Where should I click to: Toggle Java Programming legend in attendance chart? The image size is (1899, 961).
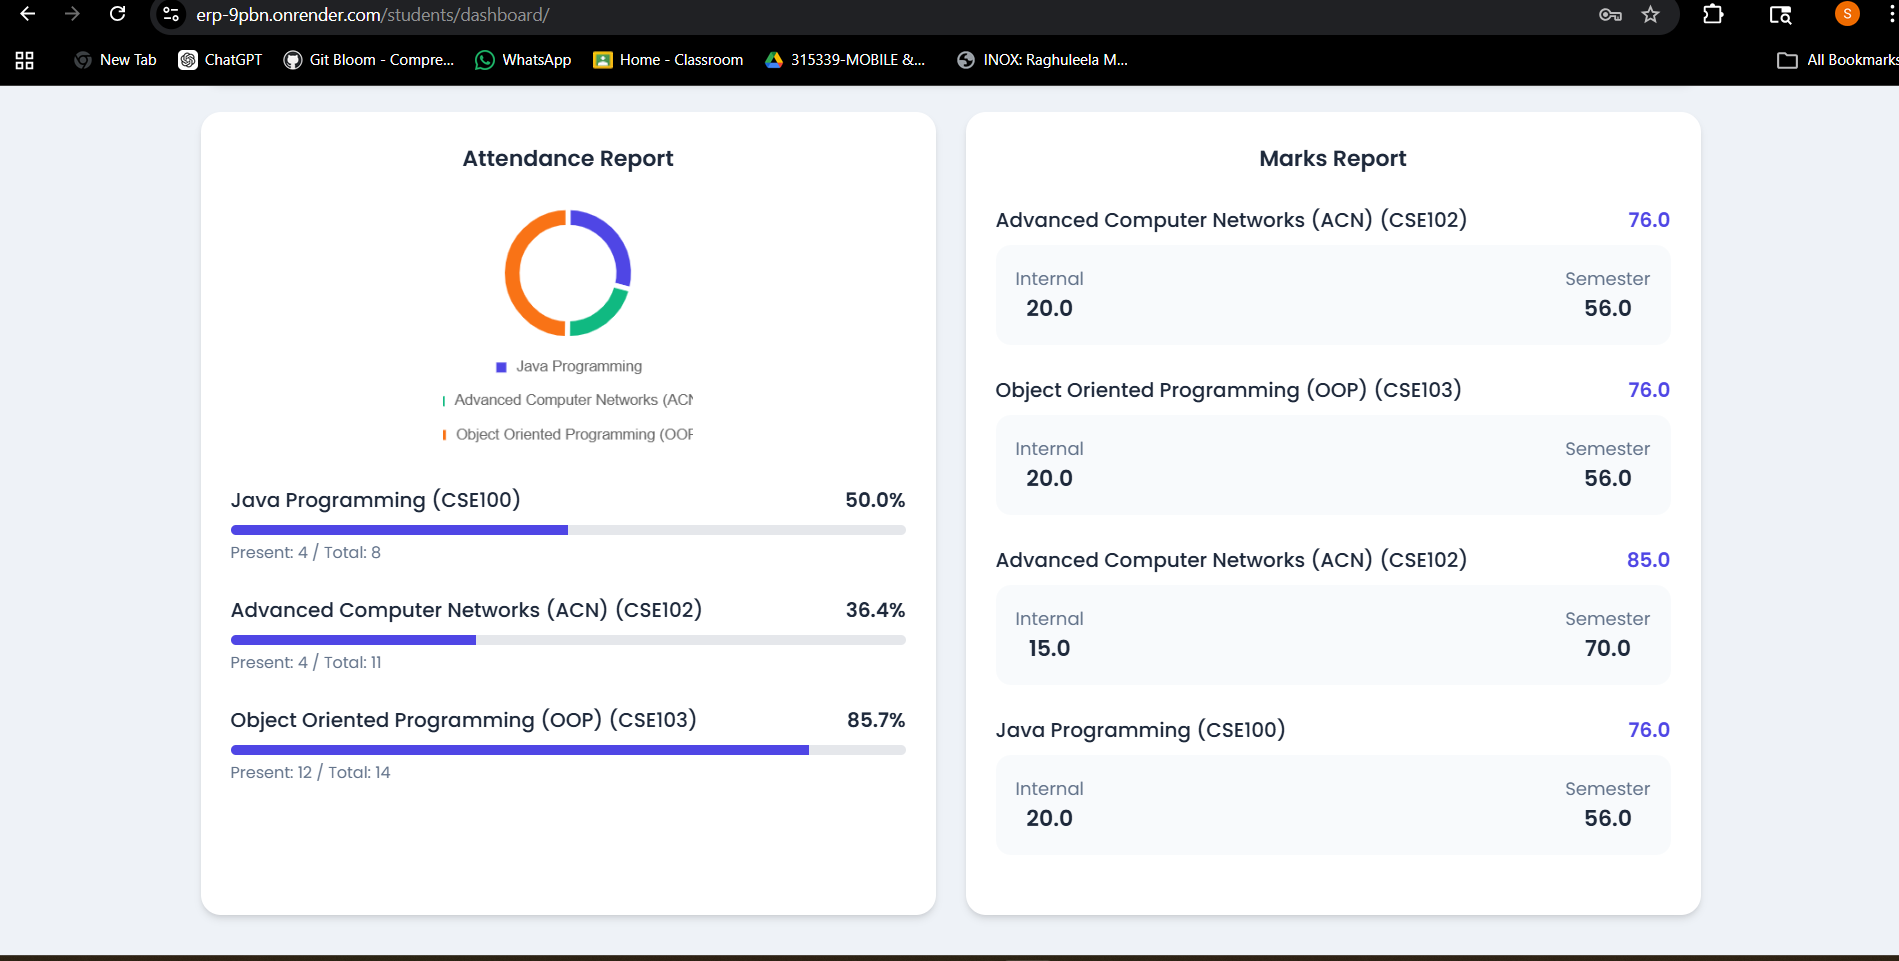(569, 366)
